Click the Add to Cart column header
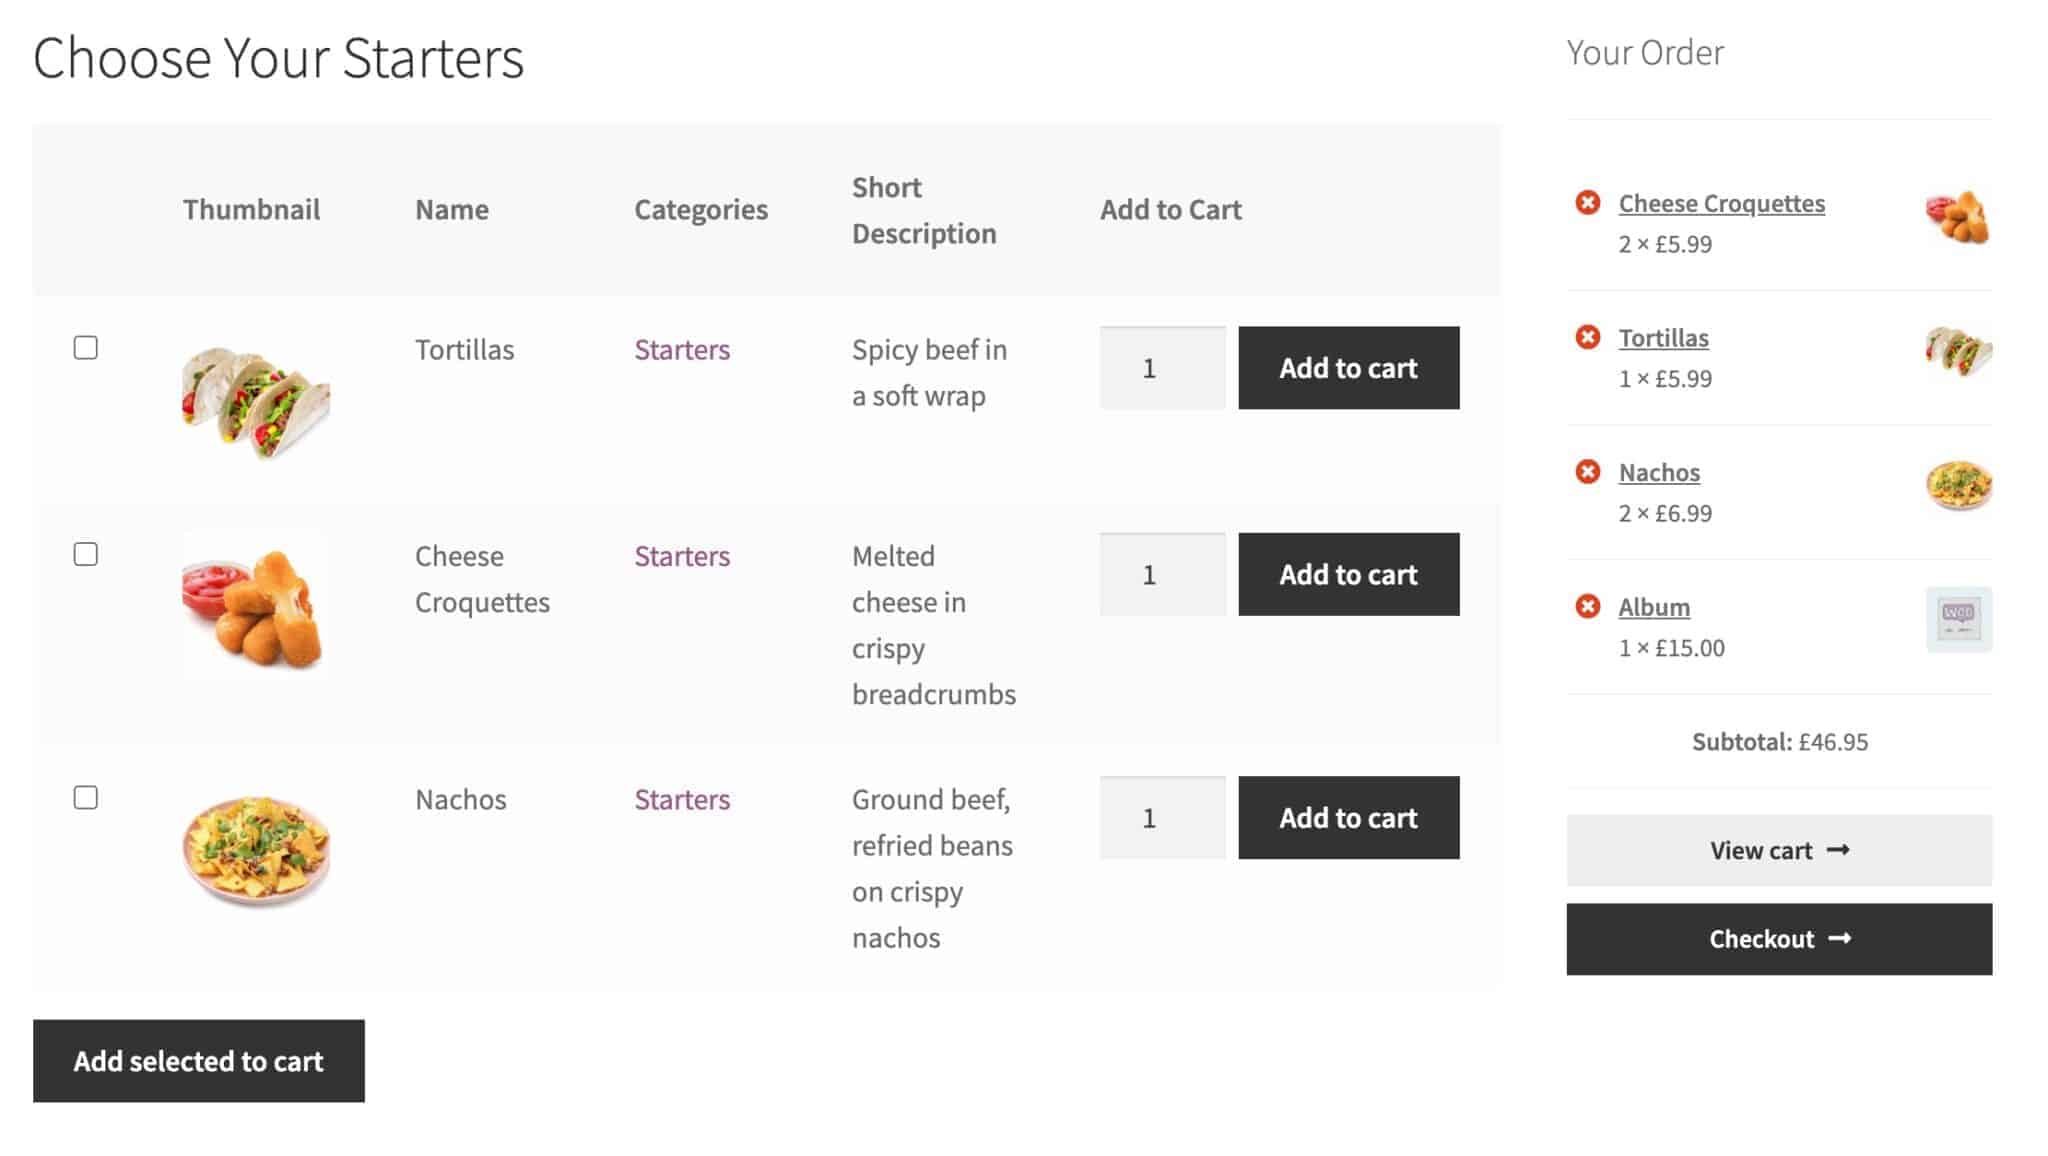2048x1156 pixels. 1171,210
